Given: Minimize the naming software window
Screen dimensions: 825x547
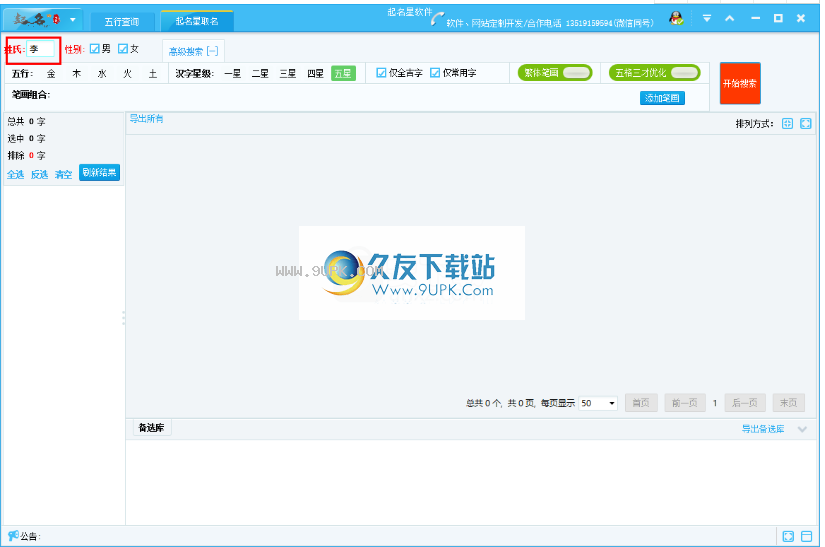Looking at the screenshot, I should pyautogui.click(x=756, y=18).
